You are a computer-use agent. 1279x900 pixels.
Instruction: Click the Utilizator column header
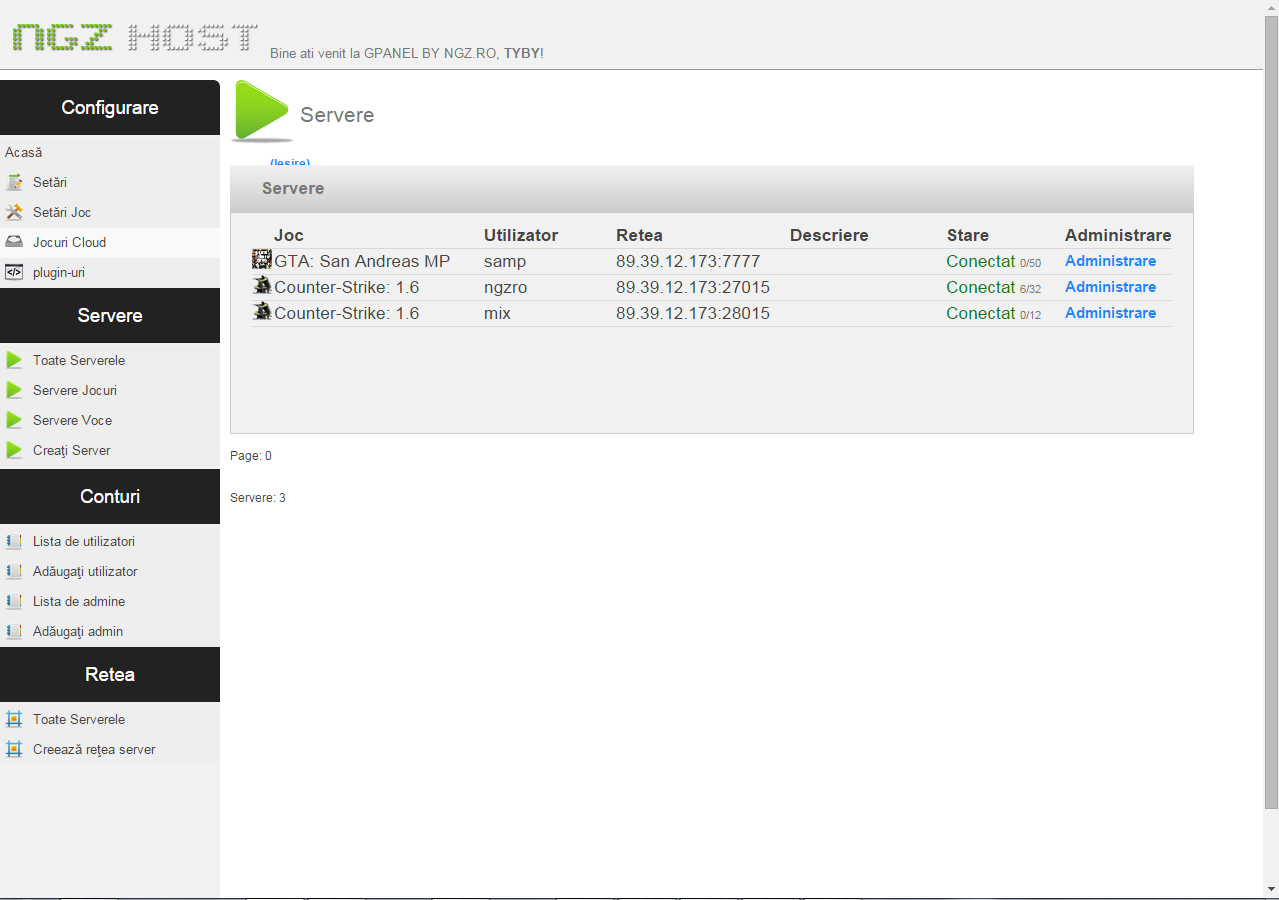click(521, 236)
